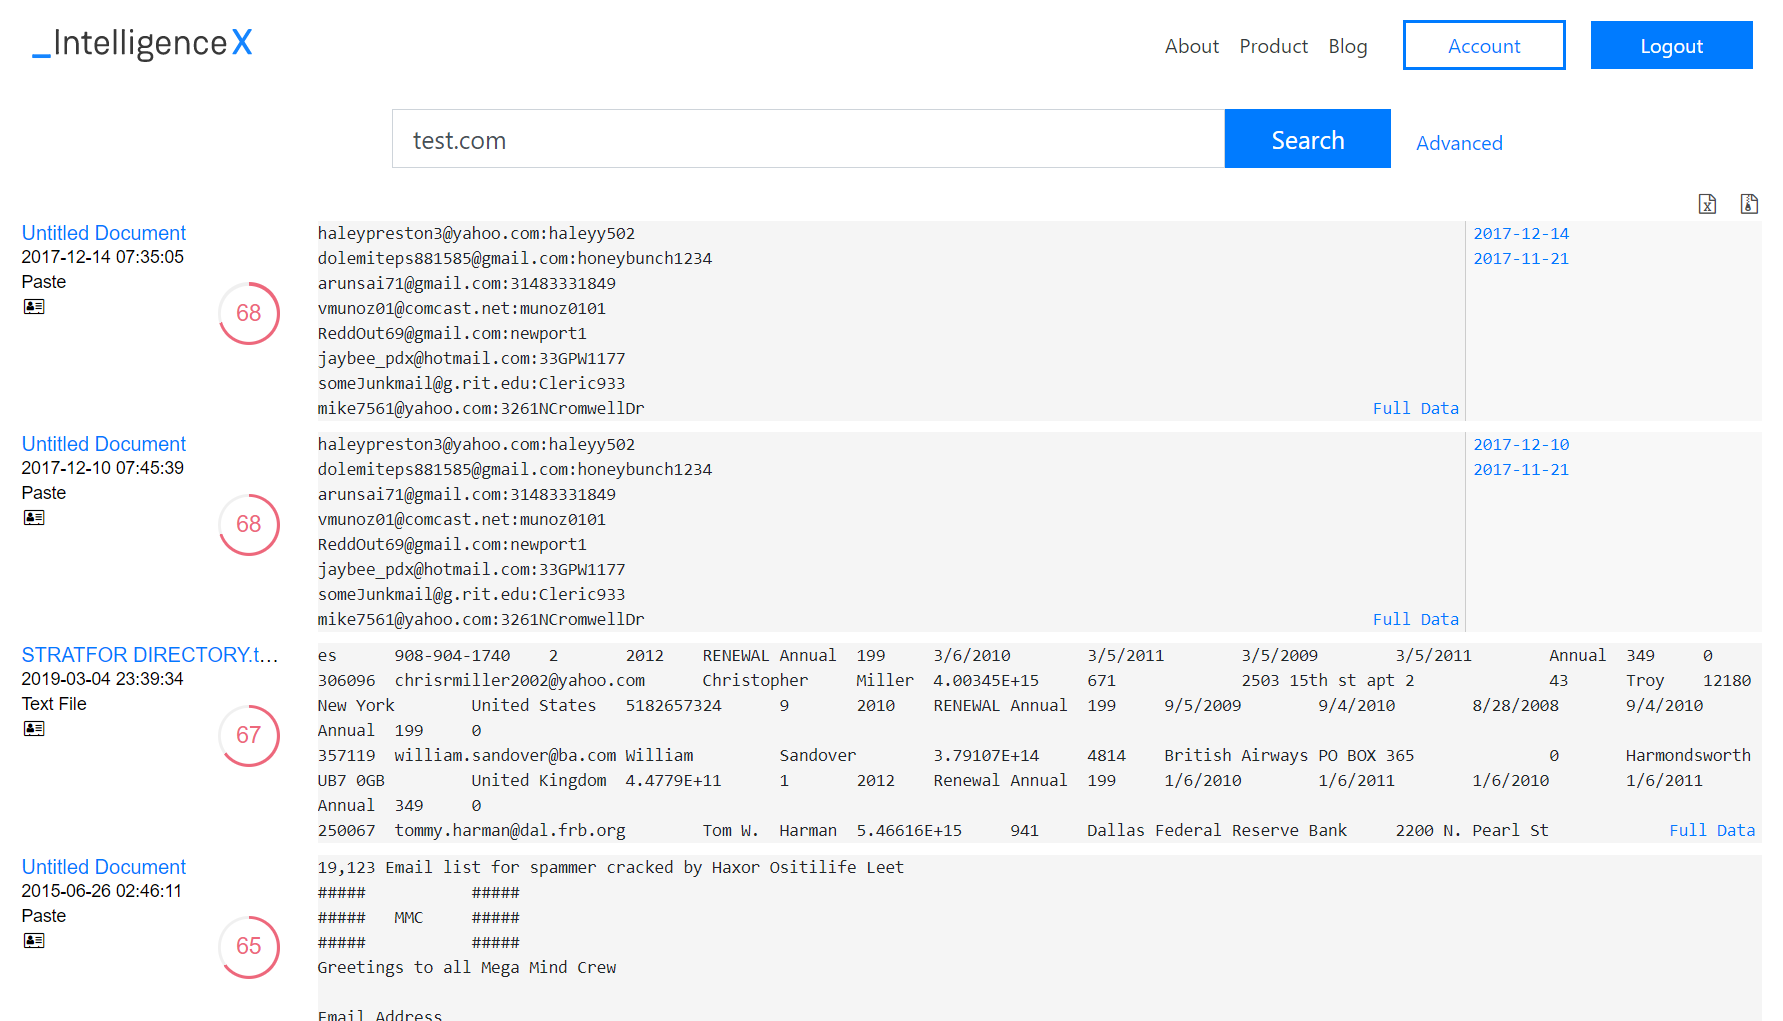Open the STRATFOR DIRECTORY result title
Image resolution: width=1783 pixels, height=1021 pixels.
(x=150, y=655)
